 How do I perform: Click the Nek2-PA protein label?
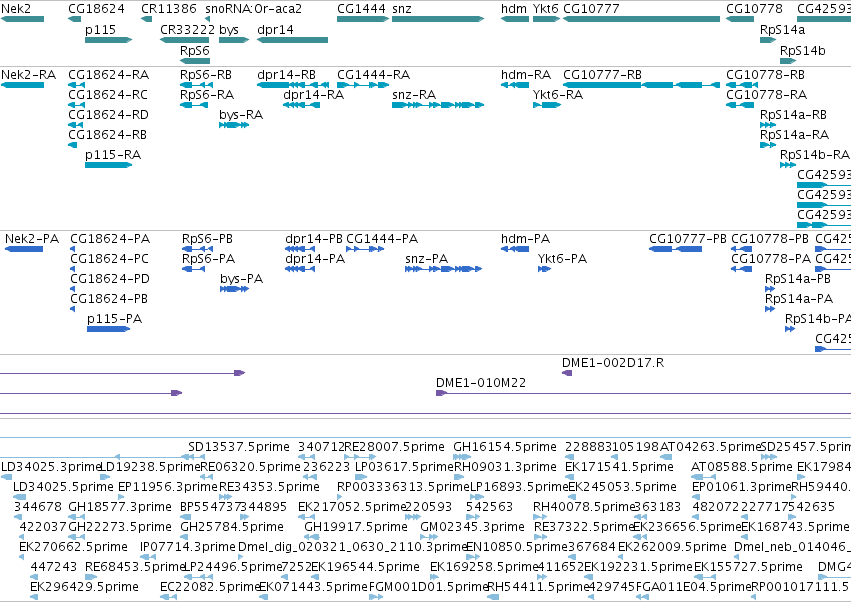click(x=32, y=238)
